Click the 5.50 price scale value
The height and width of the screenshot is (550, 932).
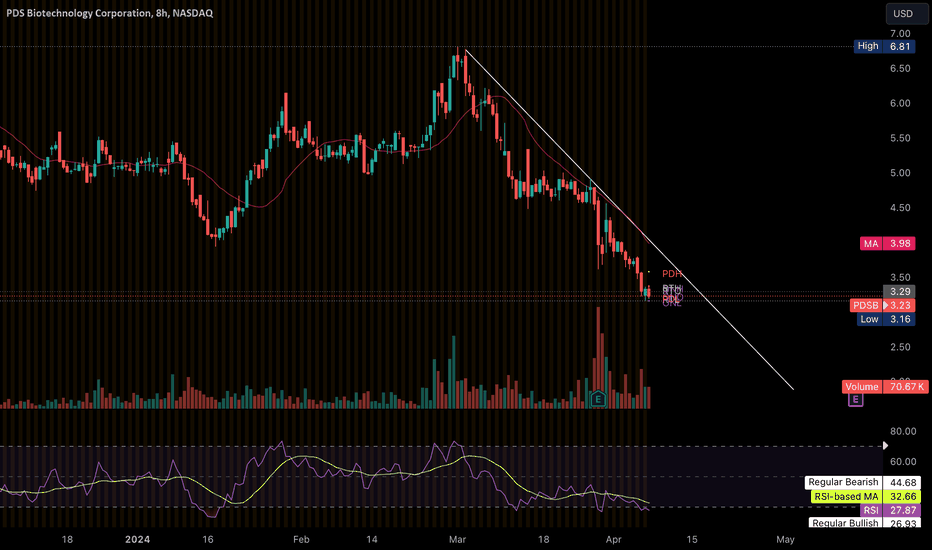click(x=900, y=138)
